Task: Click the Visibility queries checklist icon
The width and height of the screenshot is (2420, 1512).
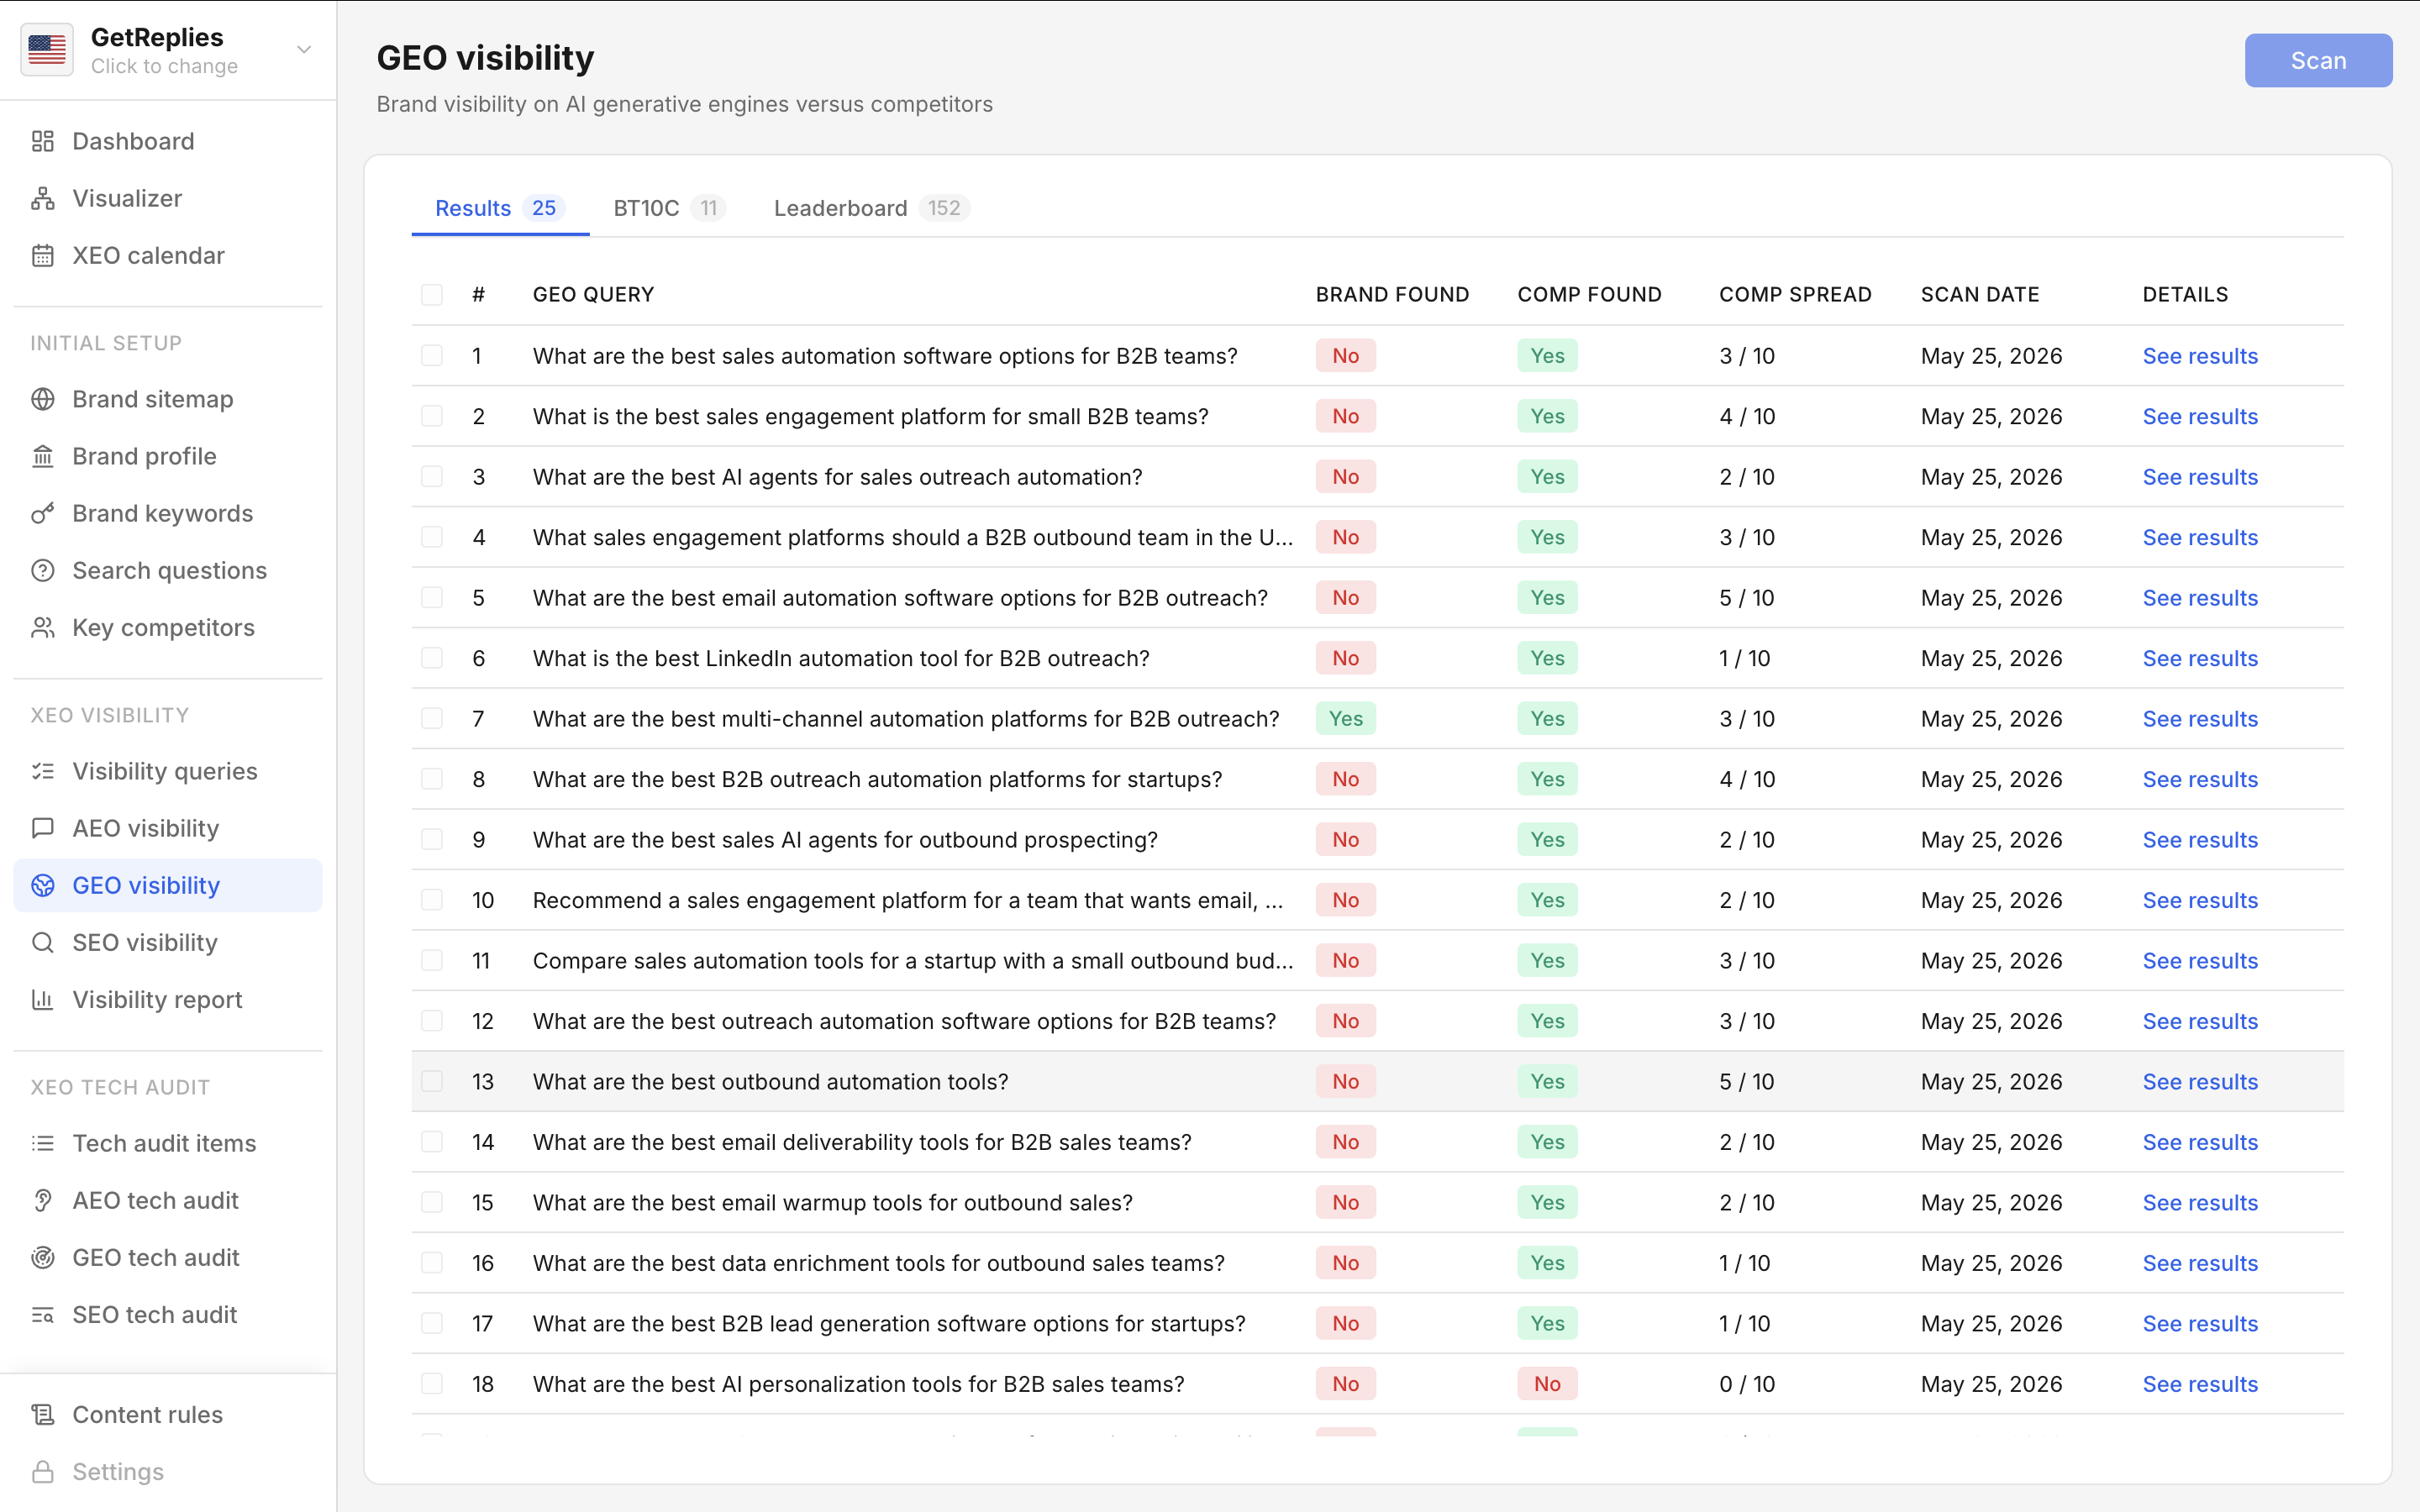Action: (x=43, y=771)
